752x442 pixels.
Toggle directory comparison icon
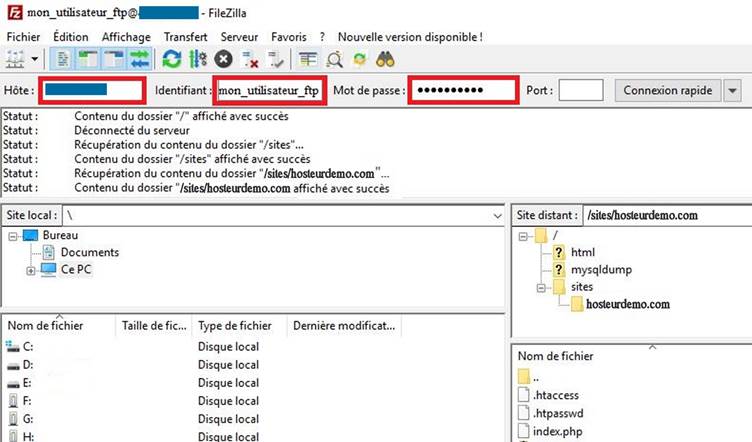coord(334,59)
